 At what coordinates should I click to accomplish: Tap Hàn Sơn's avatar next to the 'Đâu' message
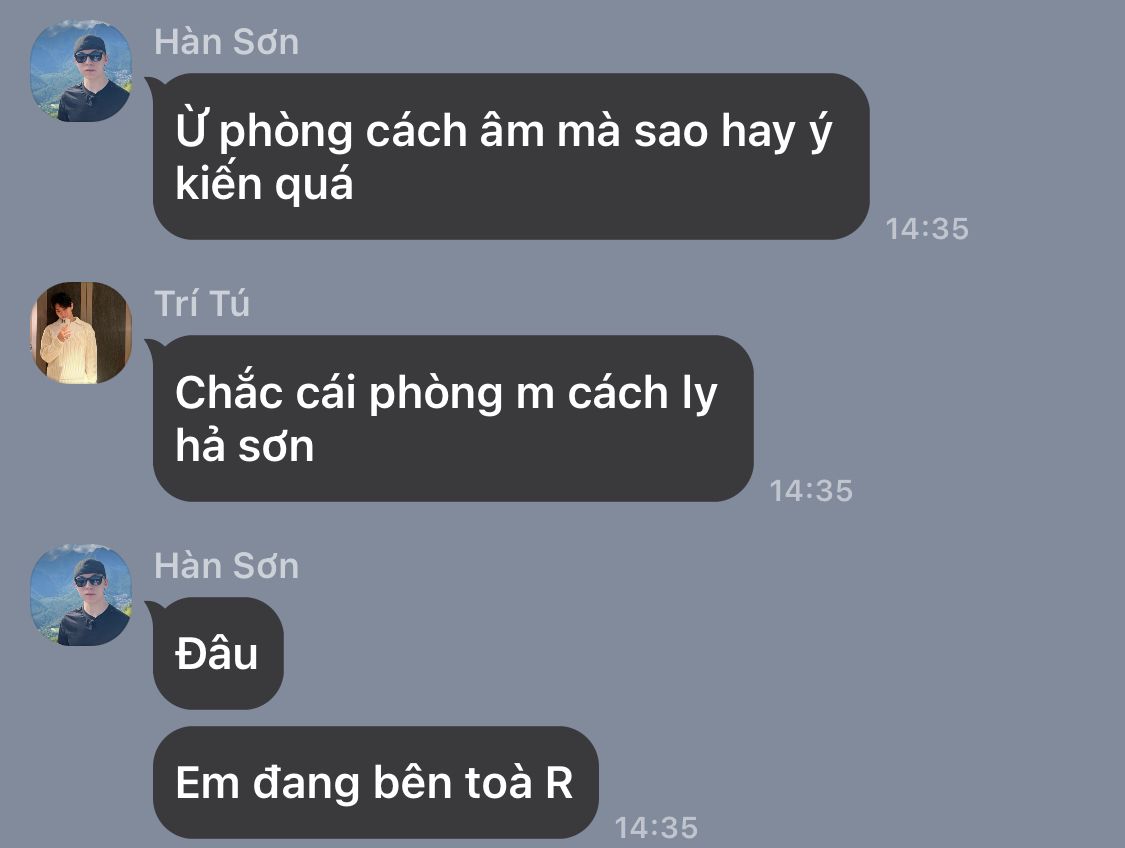[x=81, y=595]
